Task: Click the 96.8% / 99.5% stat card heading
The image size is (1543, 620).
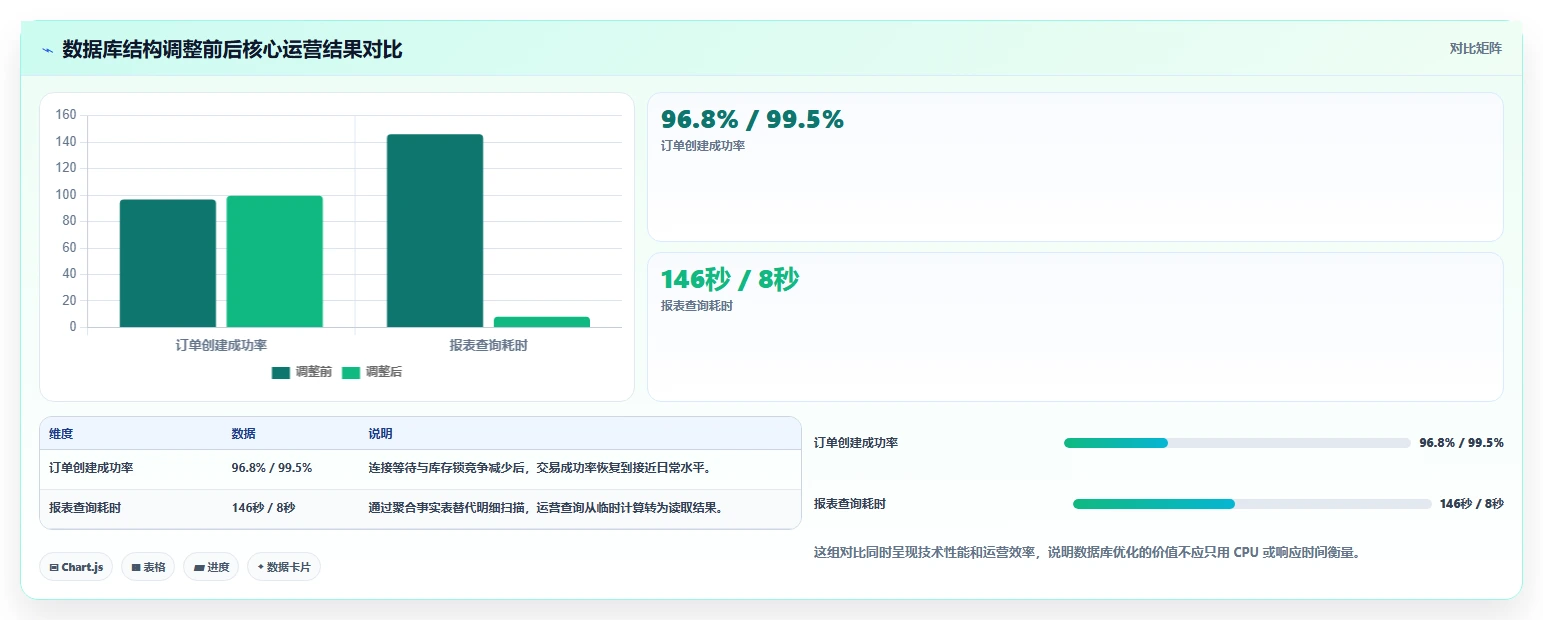Action: 752,119
